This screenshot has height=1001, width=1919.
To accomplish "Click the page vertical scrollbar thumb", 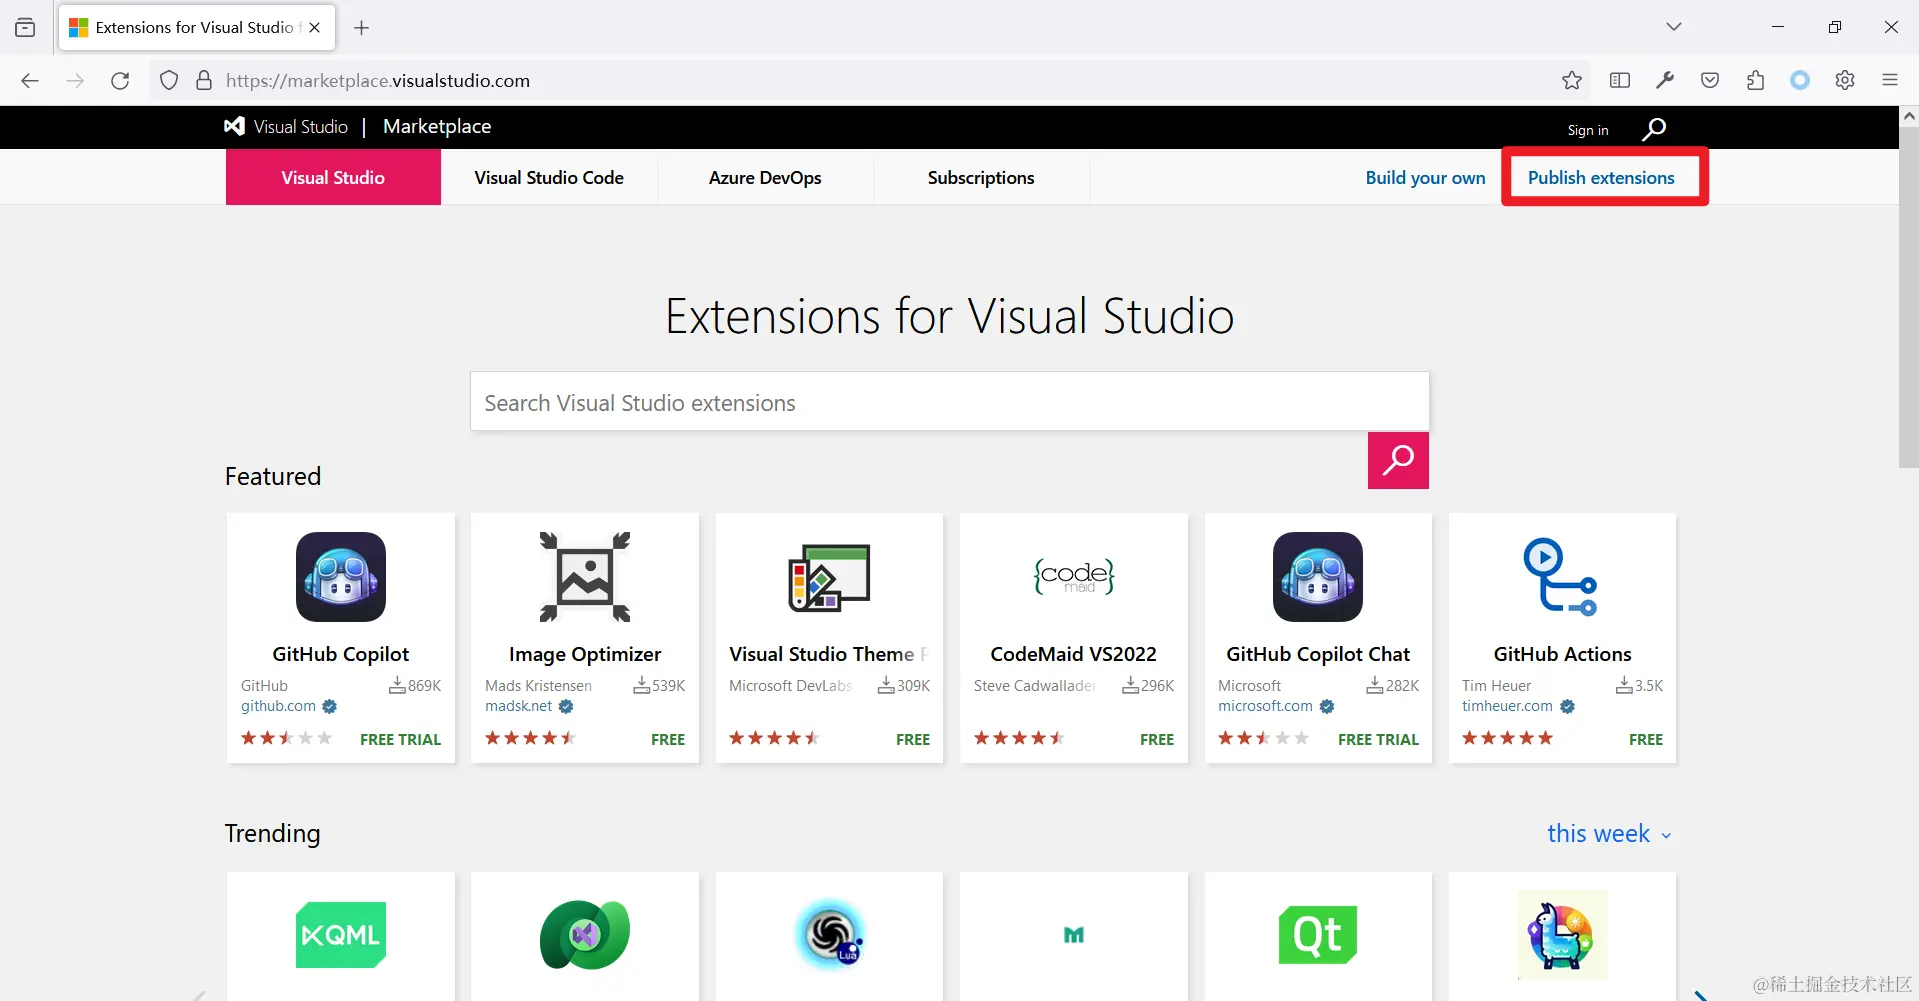I will (1909, 296).
